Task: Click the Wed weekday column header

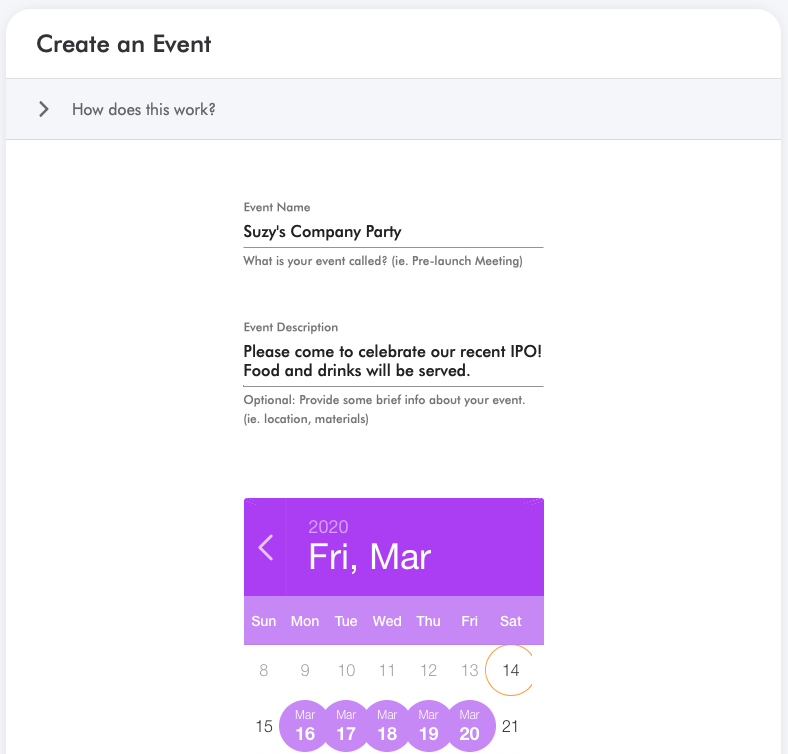Action: [387, 621]
